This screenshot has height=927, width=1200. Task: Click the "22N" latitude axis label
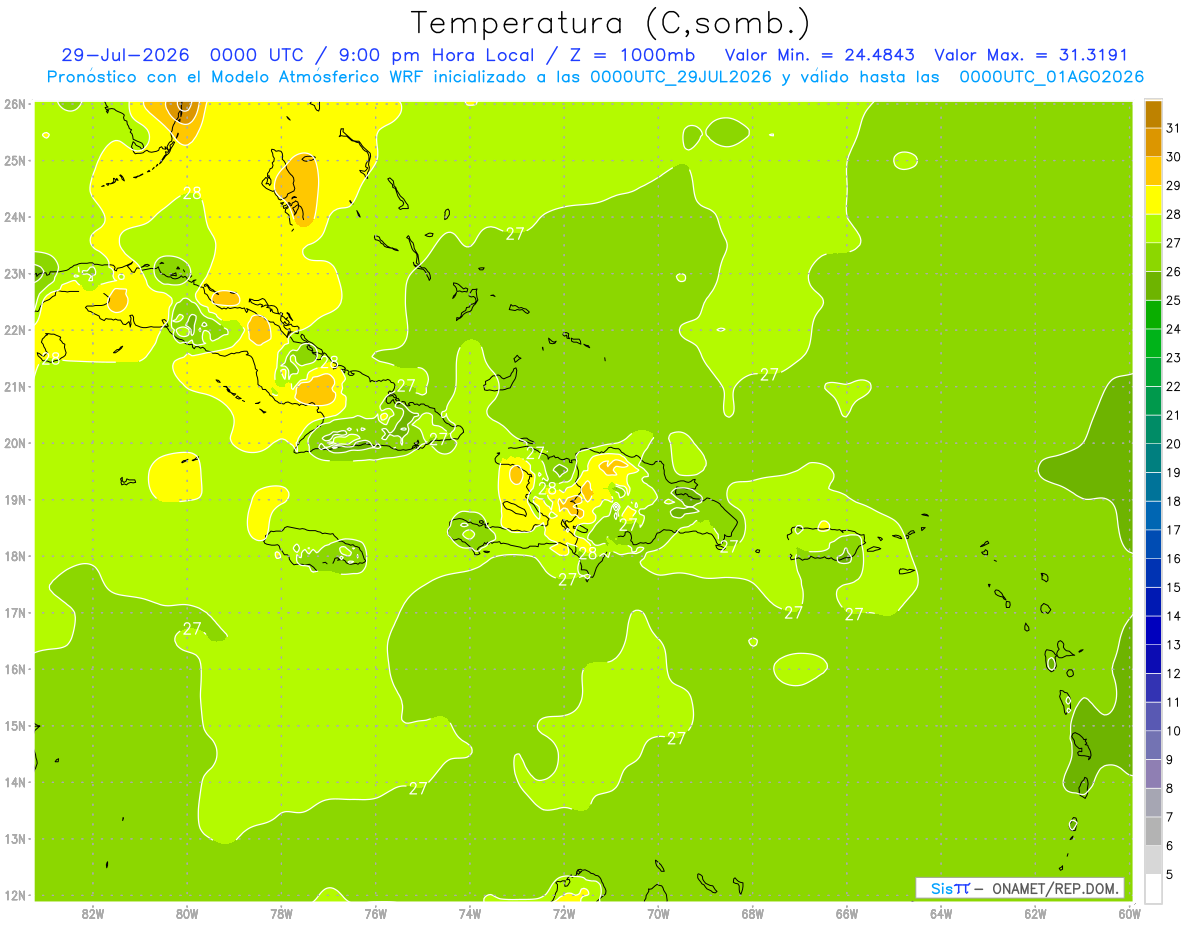pyautogui.click(x=15, y=330)
